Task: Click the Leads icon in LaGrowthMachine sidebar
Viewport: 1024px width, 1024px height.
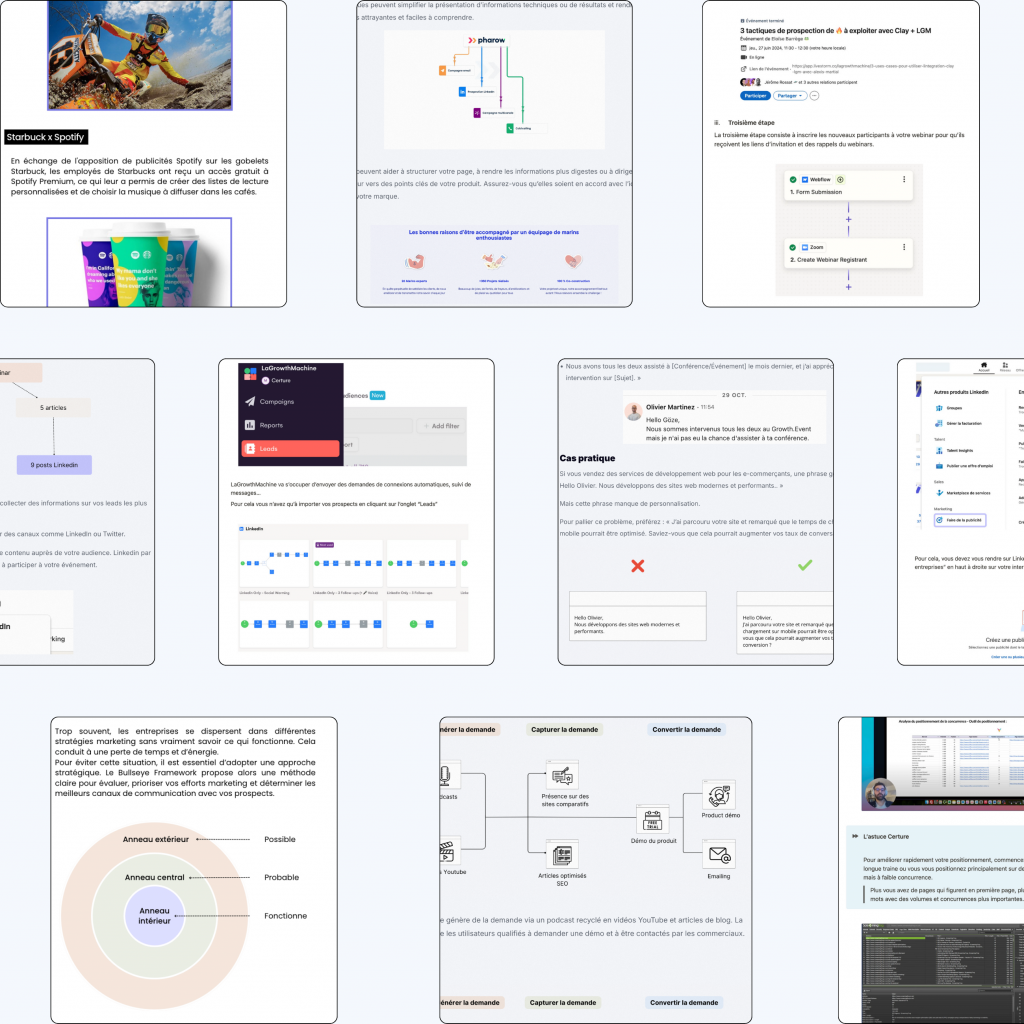Action: 251,449
